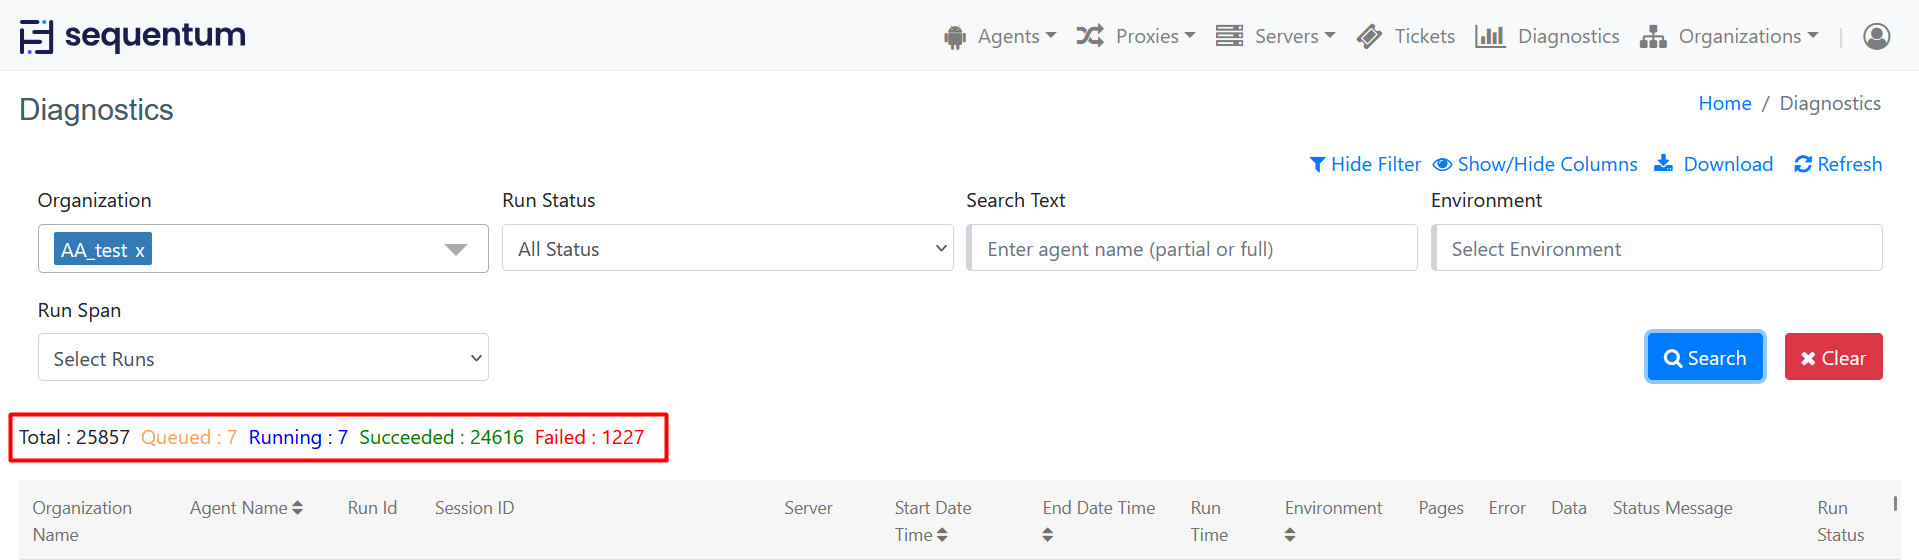The height and width of the screenshot is (560, 1919).
Task: Toggle Hide Filter panel
Action: pyautogui.click(x=1365, y=164)
